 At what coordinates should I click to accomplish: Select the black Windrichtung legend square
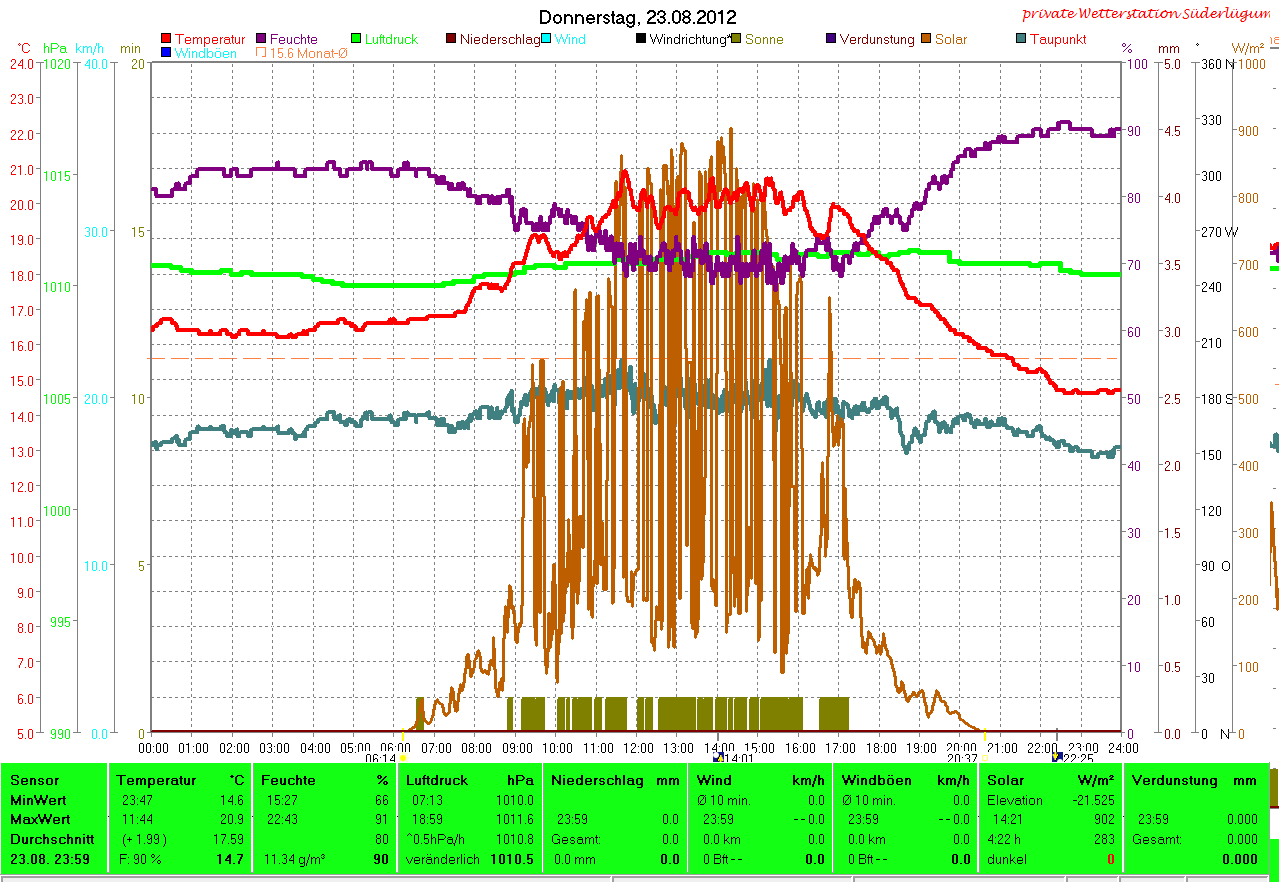pyautogui.click(x=641, y=39)
